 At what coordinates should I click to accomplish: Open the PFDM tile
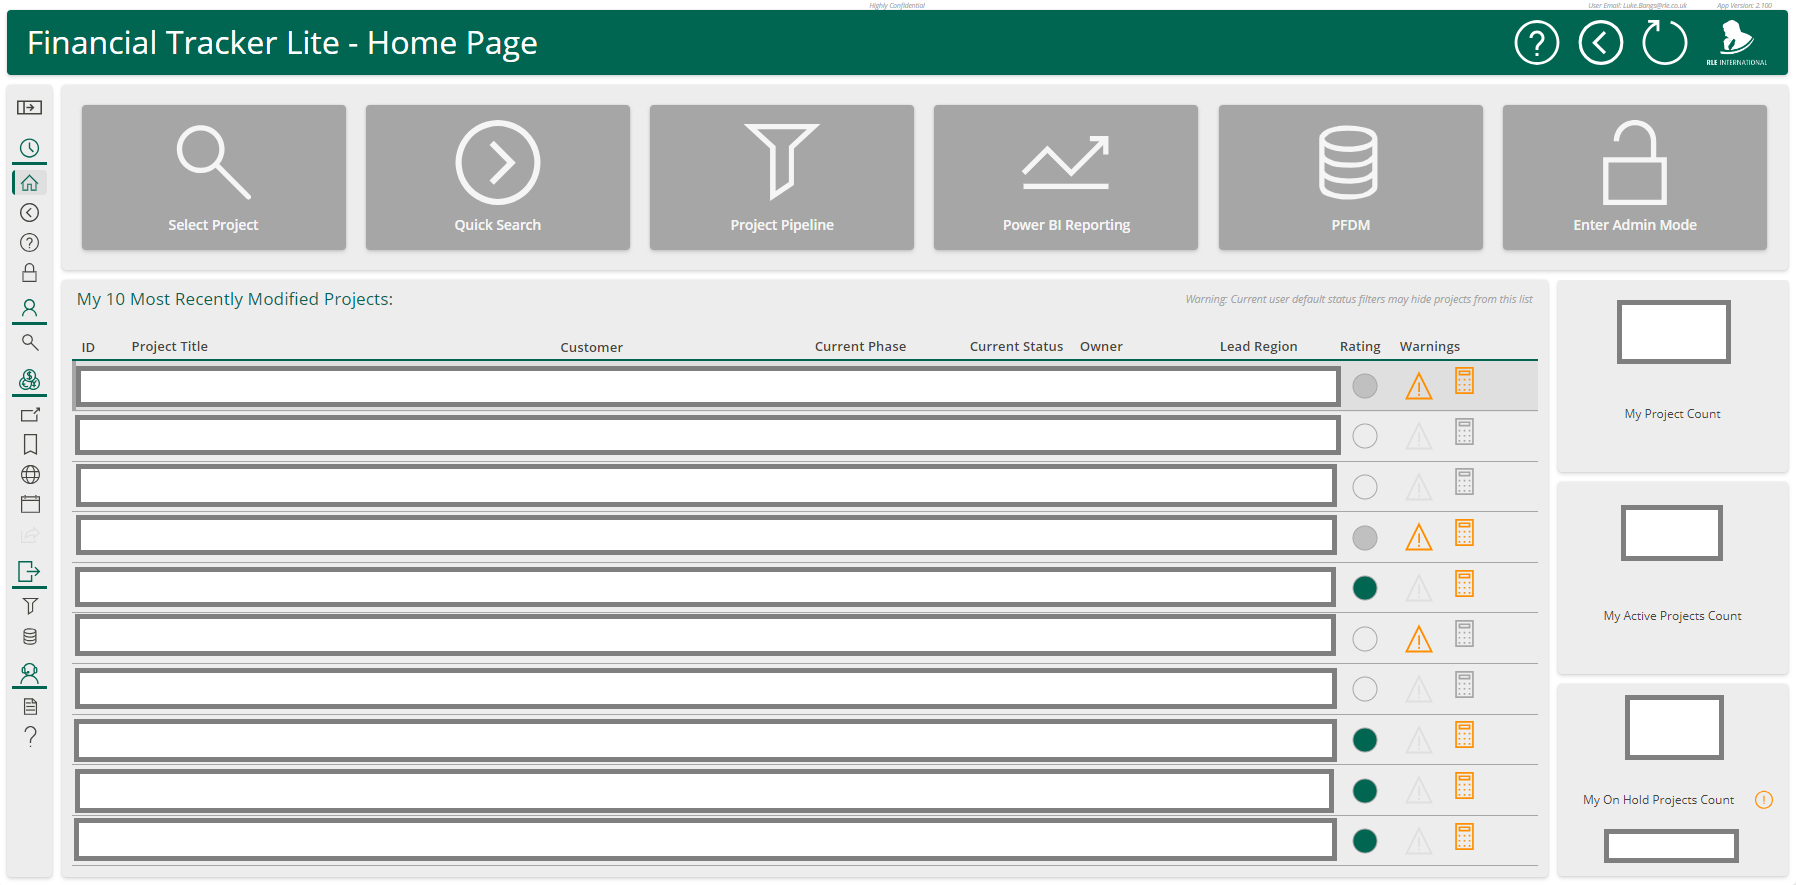(1350, 177)
